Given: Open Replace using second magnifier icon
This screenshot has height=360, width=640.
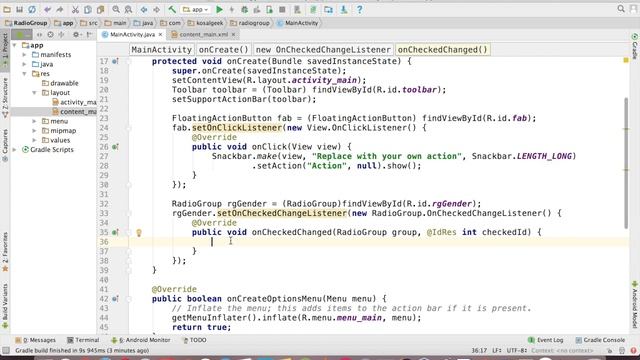Looking at the screenshot, I should click(128, 9).
